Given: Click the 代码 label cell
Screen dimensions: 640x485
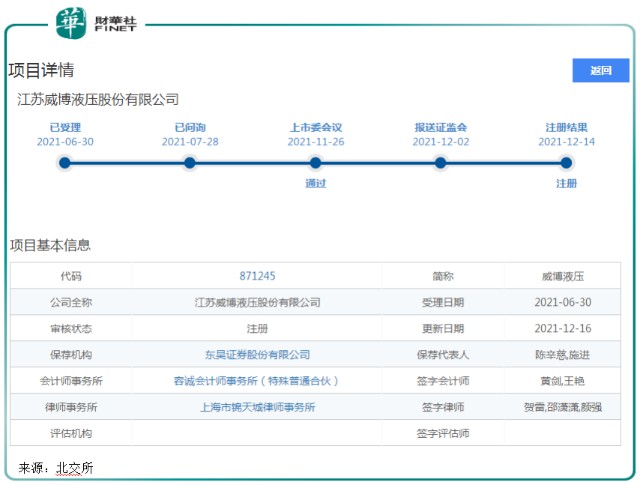Looking at the screenshot, I should pyautogui.click(x=71, y=276).
